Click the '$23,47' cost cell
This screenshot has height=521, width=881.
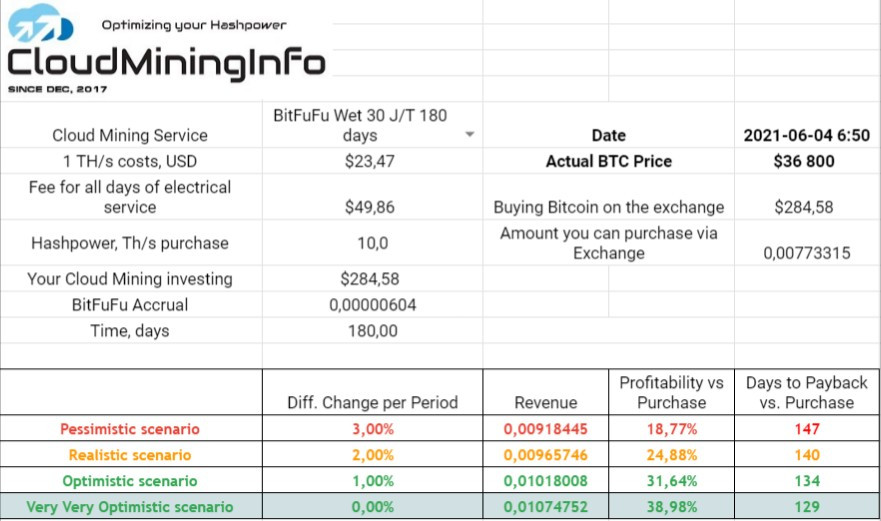coord(372,161)
